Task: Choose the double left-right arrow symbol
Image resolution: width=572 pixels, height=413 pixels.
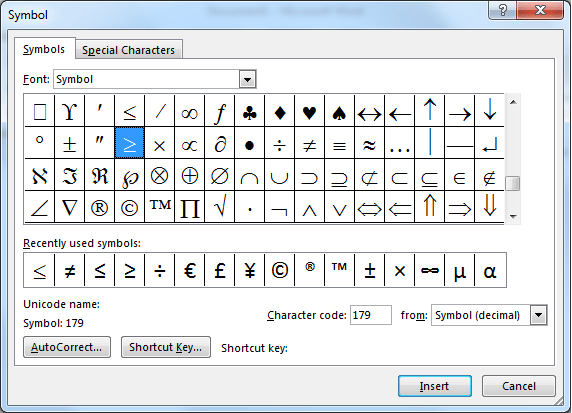Action: [370, 206]
